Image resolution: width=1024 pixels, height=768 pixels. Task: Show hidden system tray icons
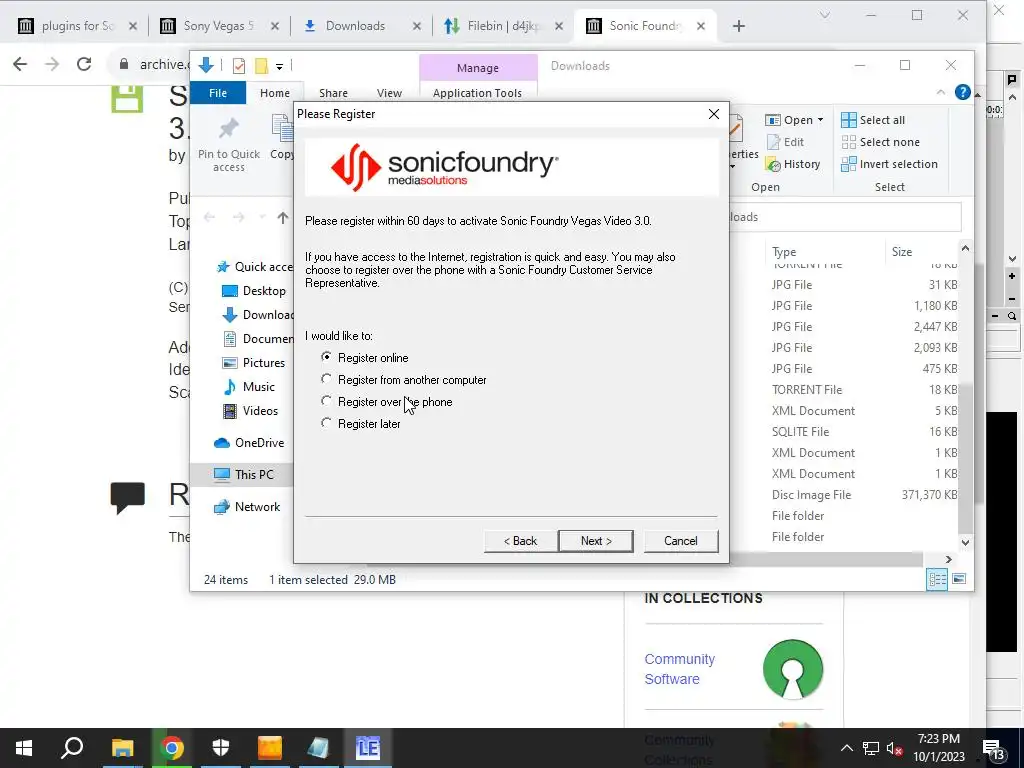coord(846,748)
